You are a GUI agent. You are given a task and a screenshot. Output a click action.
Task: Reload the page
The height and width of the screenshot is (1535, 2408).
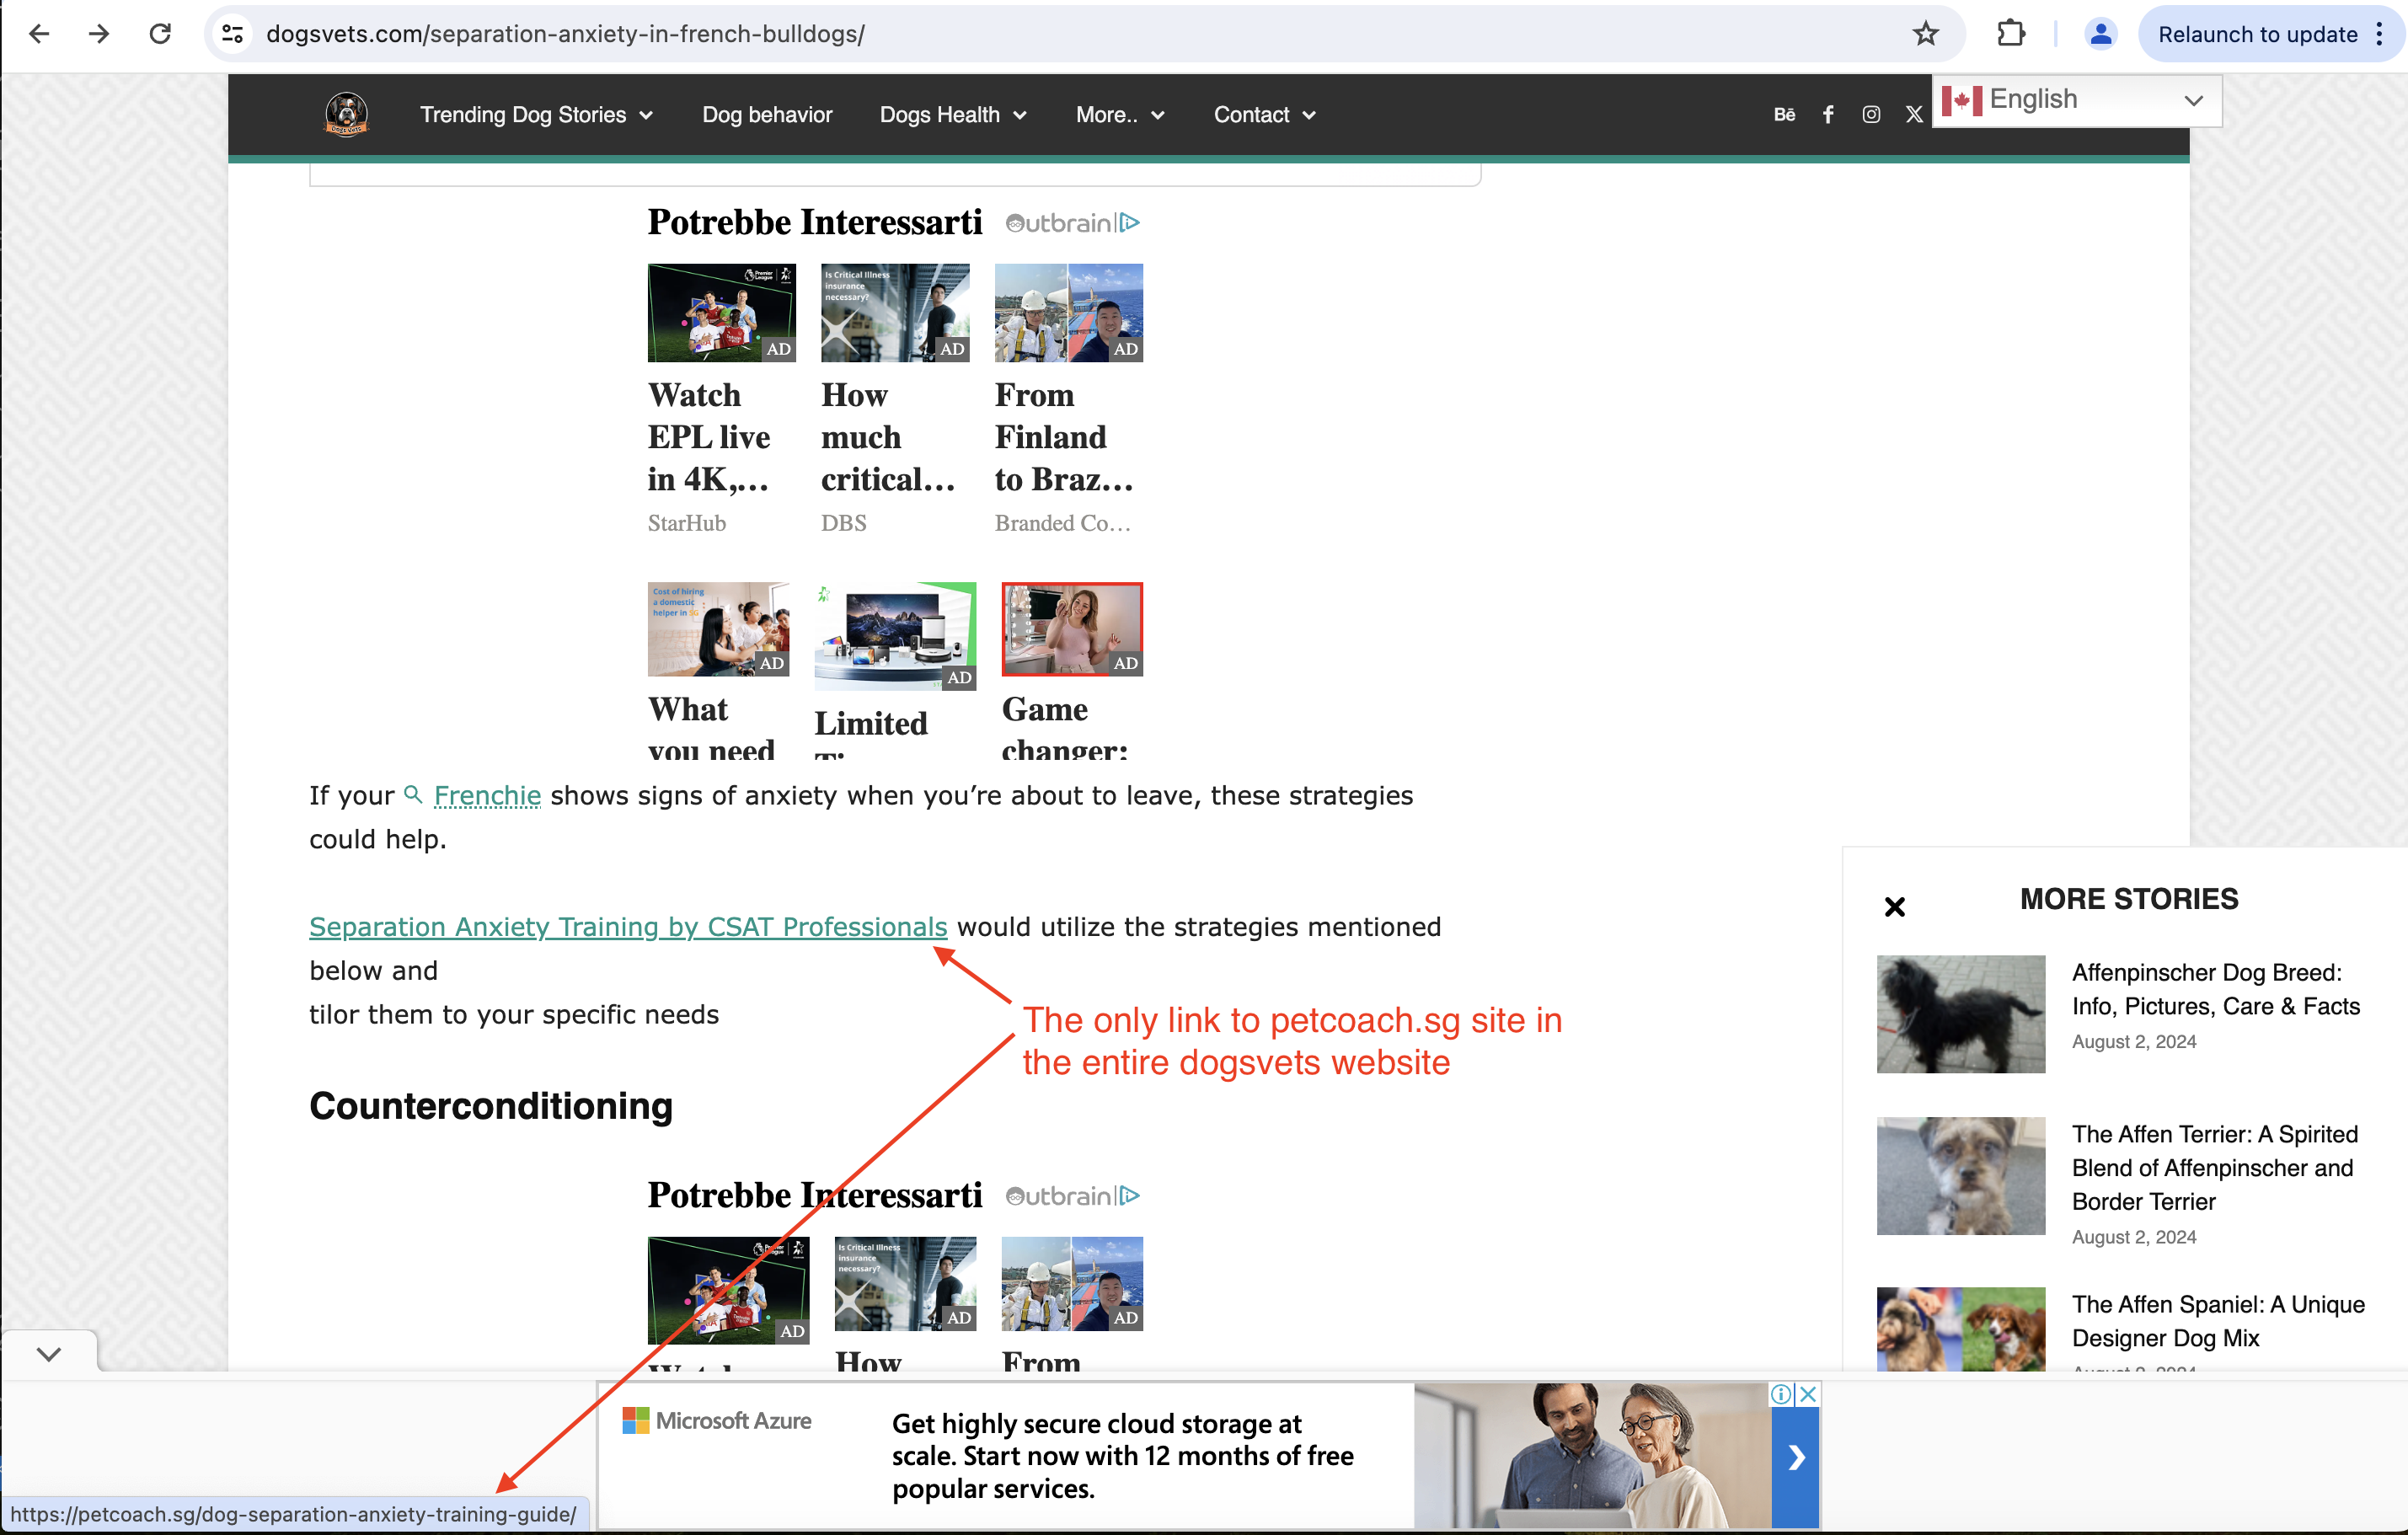tap(160, 34)
